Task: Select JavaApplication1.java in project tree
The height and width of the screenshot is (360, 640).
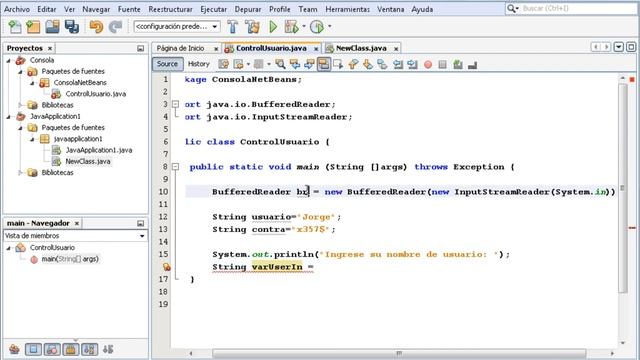Action: tap(99, 150)
